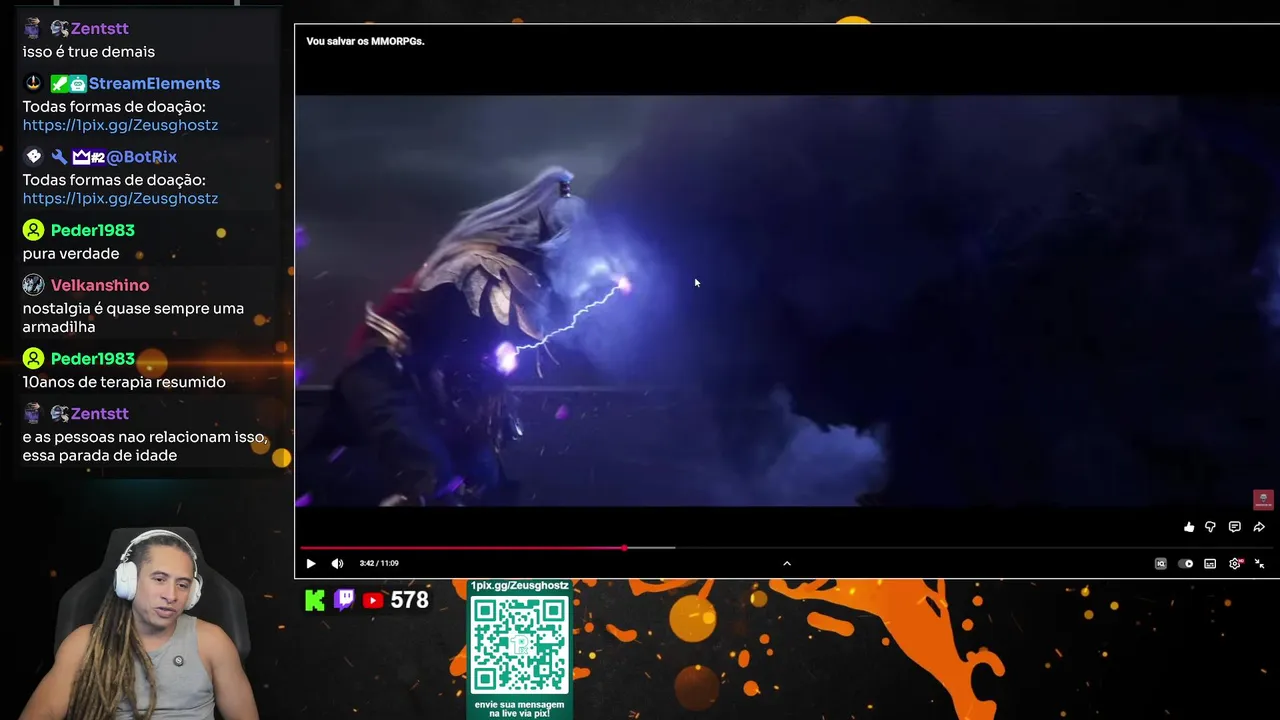Click the 3:42 / 11:09 time display
The width and height of the screenshot is (1280, 720).
pyautogui.click(x=379, y=563)
